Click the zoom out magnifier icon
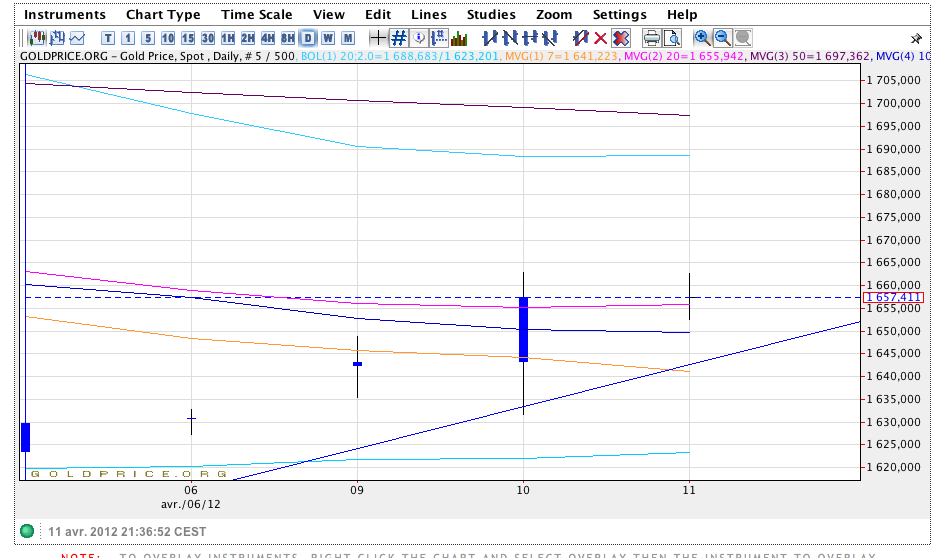The height and width of the screenshot is (558, 944). (x=722, y=38)
